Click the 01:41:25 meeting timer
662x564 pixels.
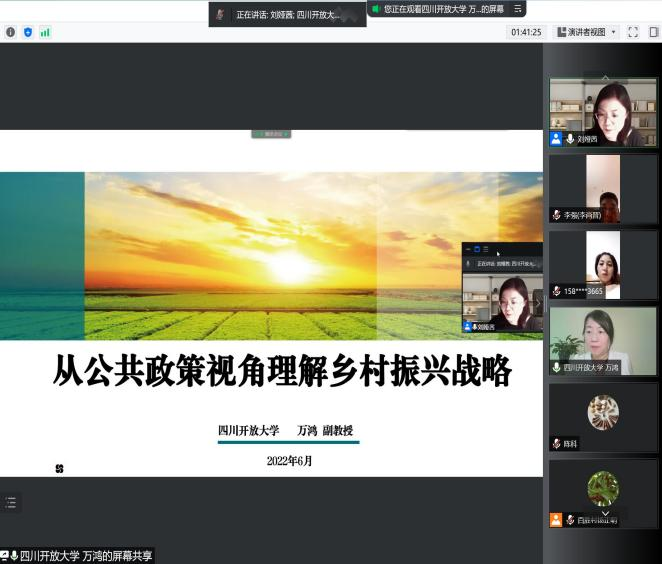pyautogui.click(x=526, y=32)
